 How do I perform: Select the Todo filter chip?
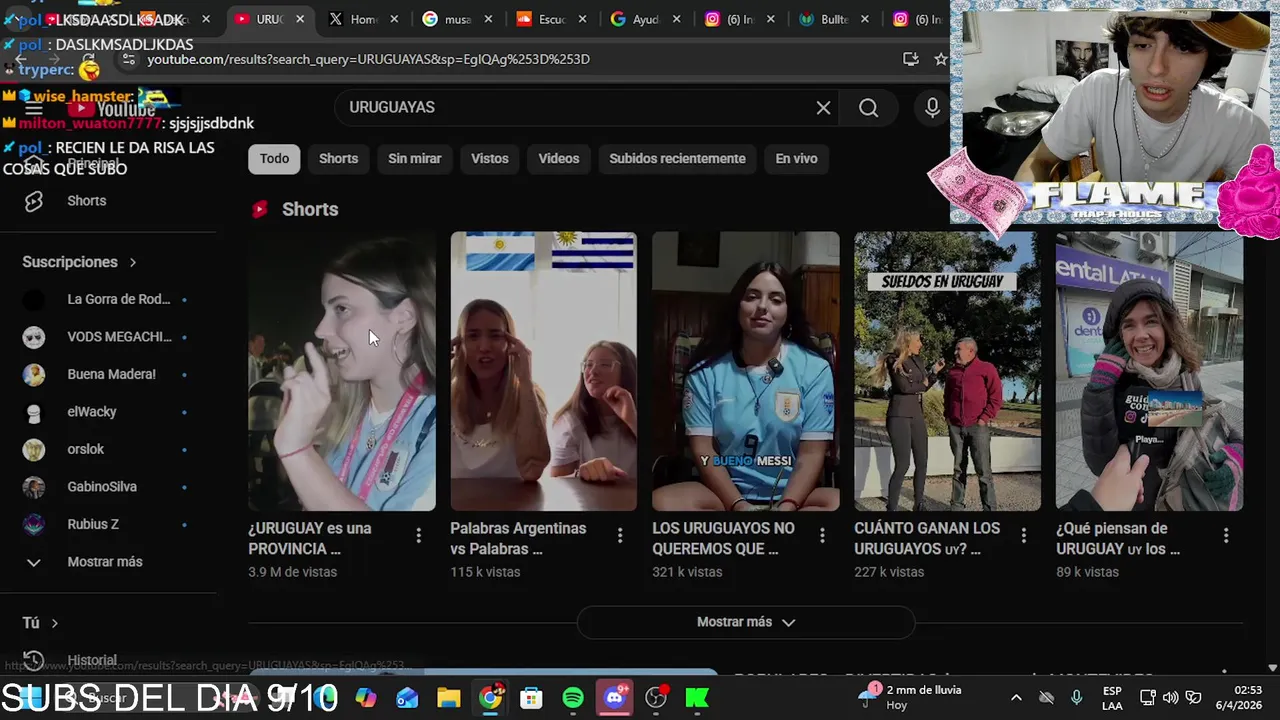click(274, 158)
